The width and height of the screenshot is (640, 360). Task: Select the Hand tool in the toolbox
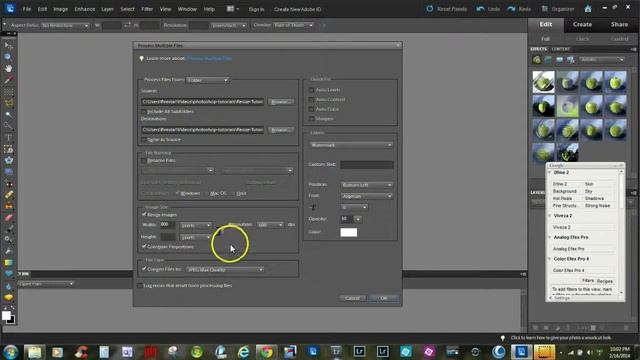(8, 68)
